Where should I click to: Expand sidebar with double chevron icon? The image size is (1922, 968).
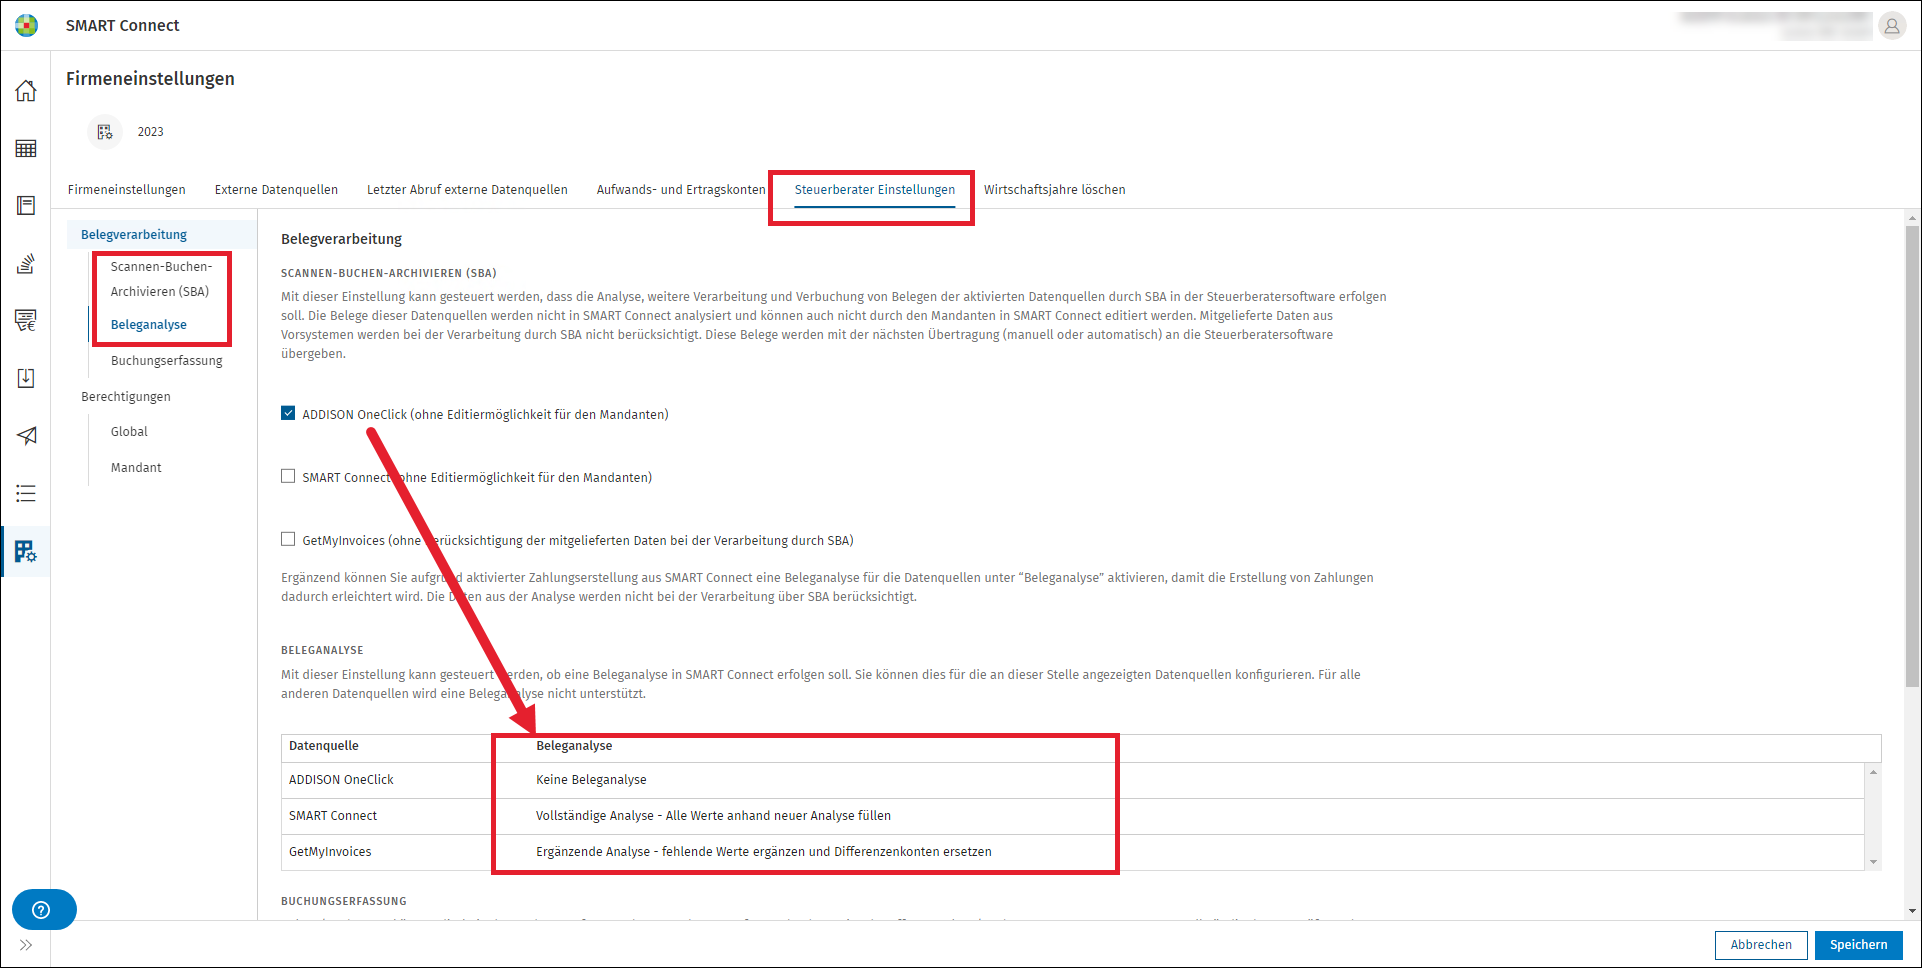point(26,945)
